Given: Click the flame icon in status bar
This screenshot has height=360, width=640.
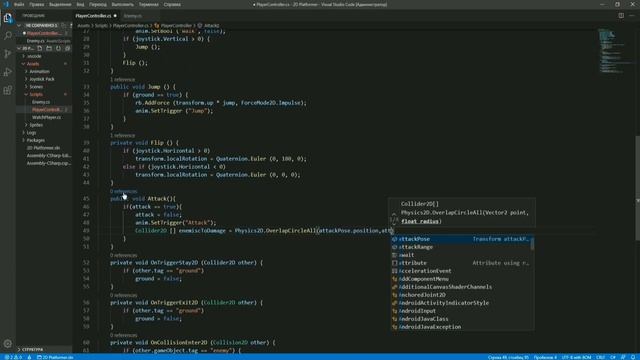Looking at the screenshot, I should (29, 357).
